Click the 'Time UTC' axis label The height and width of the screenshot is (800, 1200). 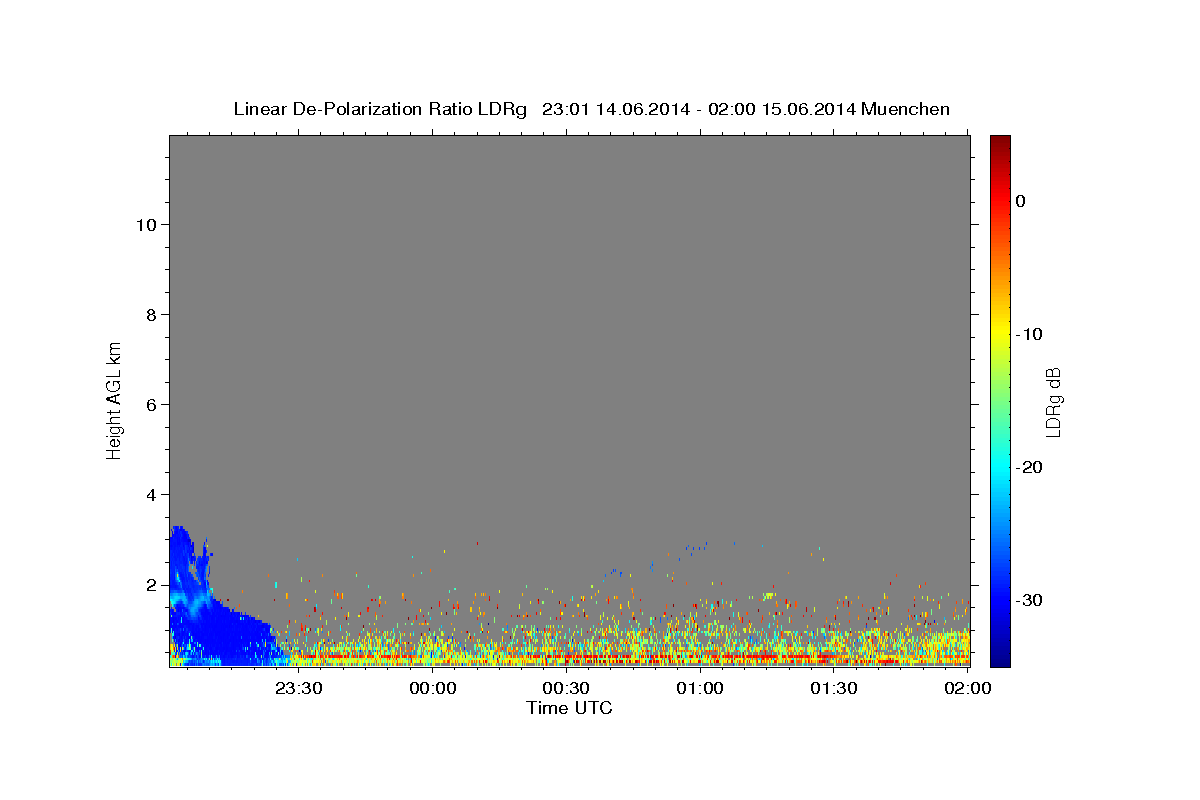[569, 708]
